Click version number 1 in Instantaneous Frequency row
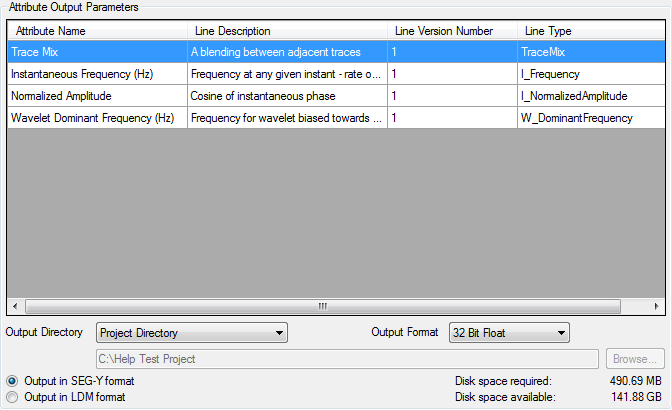The width and height of the screenshot is (672, 410). pyautogui.click(x=452, y=74)
